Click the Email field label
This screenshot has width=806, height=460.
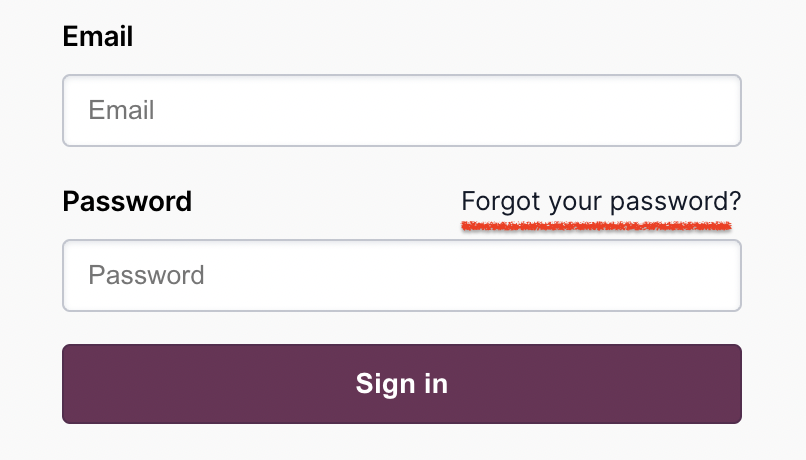(98, 37)
